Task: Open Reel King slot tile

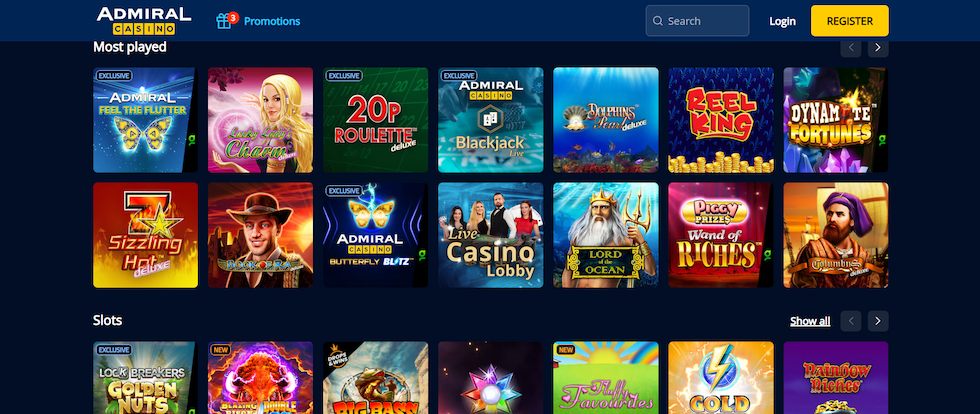Action: [x=721, y=120]
